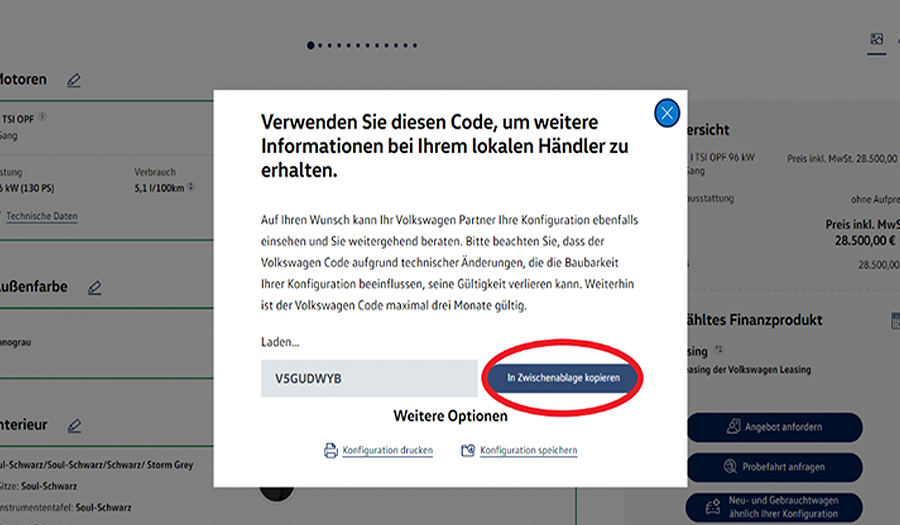This screenshot has width=900, height=525.
Task: Click Probefahrt anfragen button
Action: click(774, 467)
